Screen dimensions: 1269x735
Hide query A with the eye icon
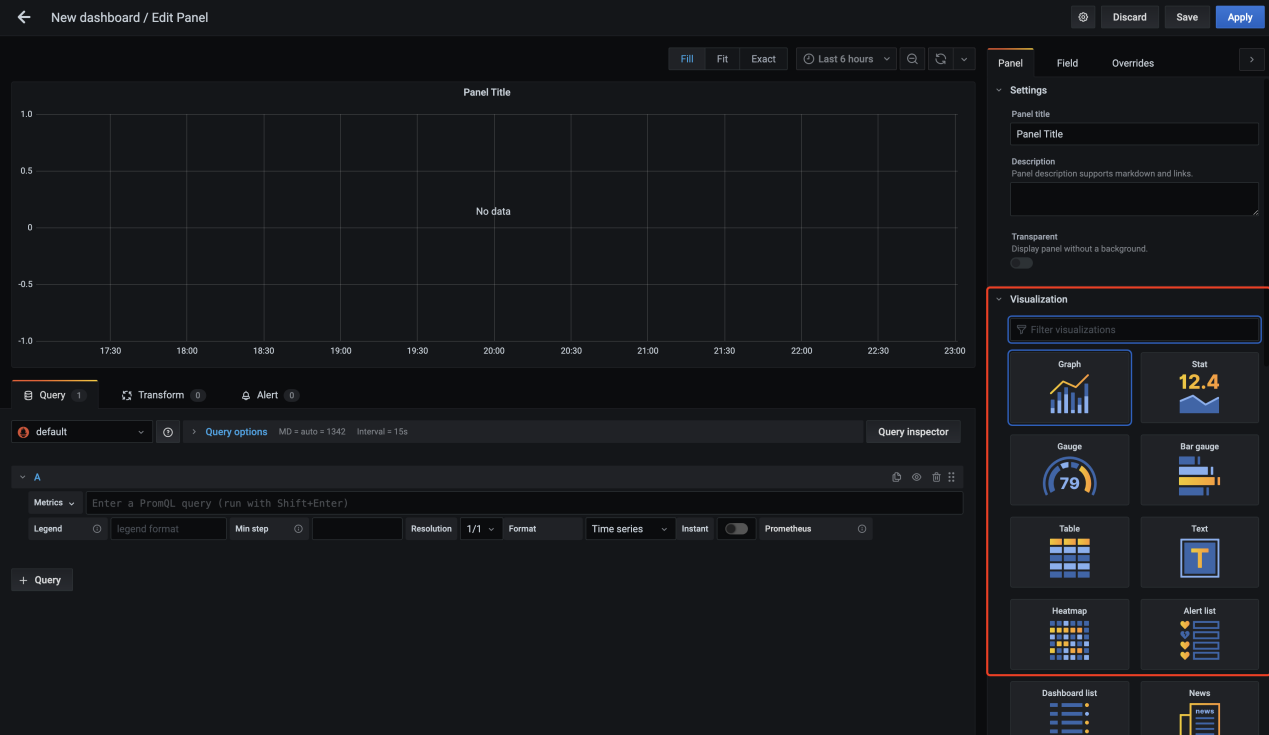916,477
